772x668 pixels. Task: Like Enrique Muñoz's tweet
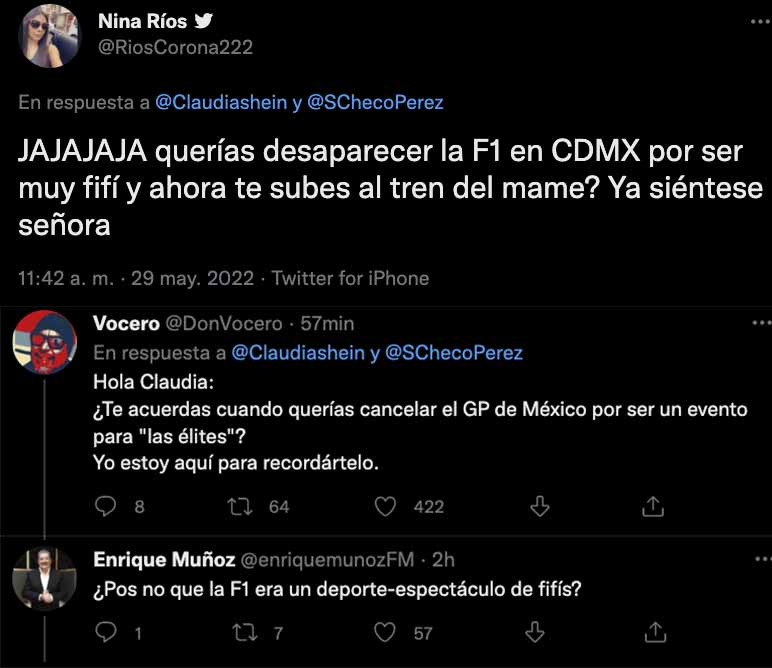386,632
